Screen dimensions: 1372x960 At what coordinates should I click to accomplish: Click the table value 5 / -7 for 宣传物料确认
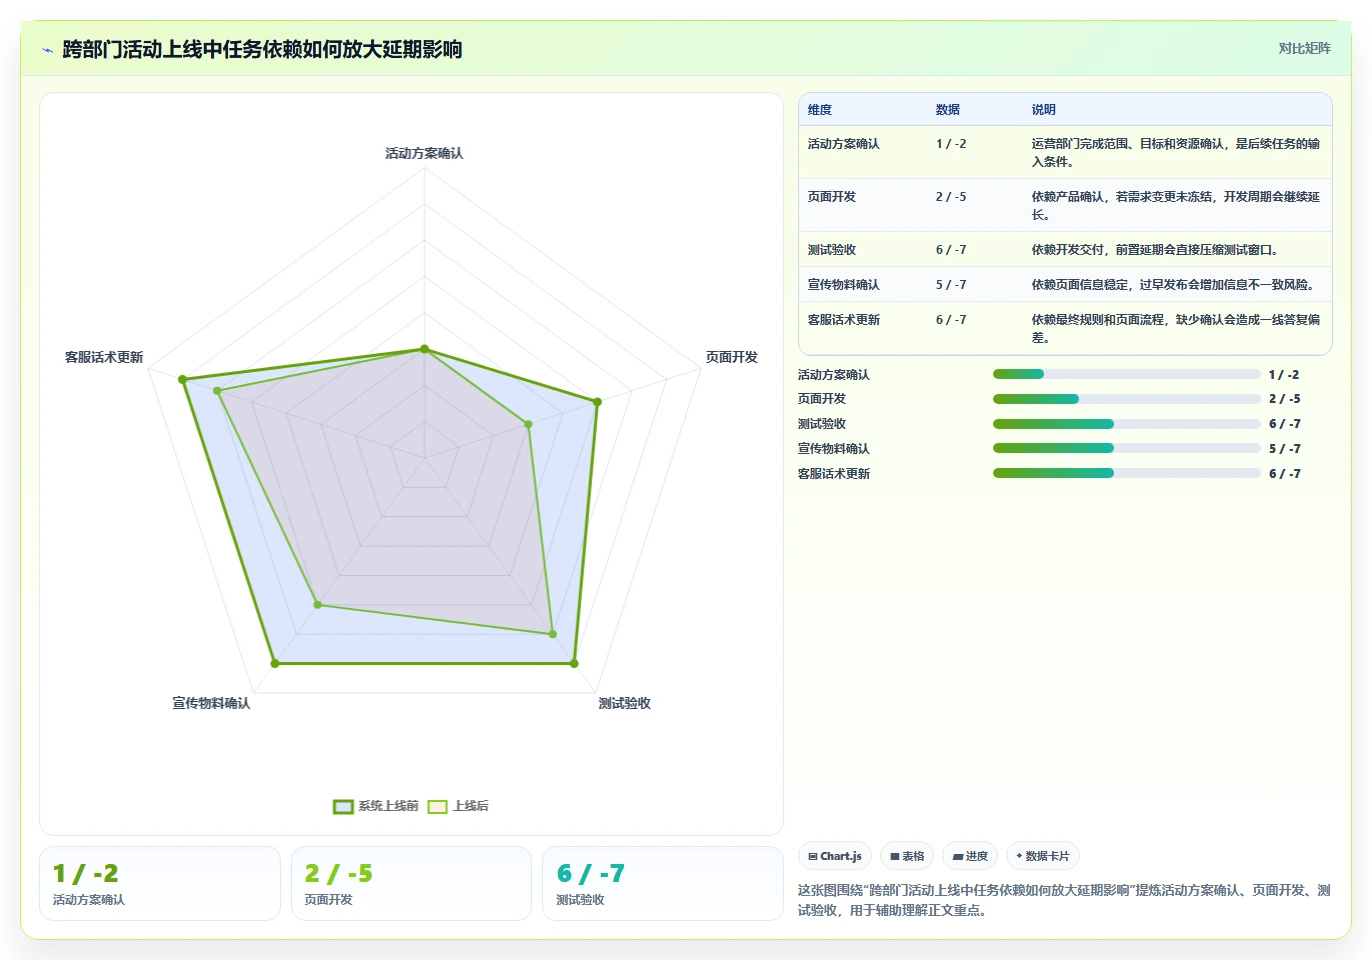point(951,285)
